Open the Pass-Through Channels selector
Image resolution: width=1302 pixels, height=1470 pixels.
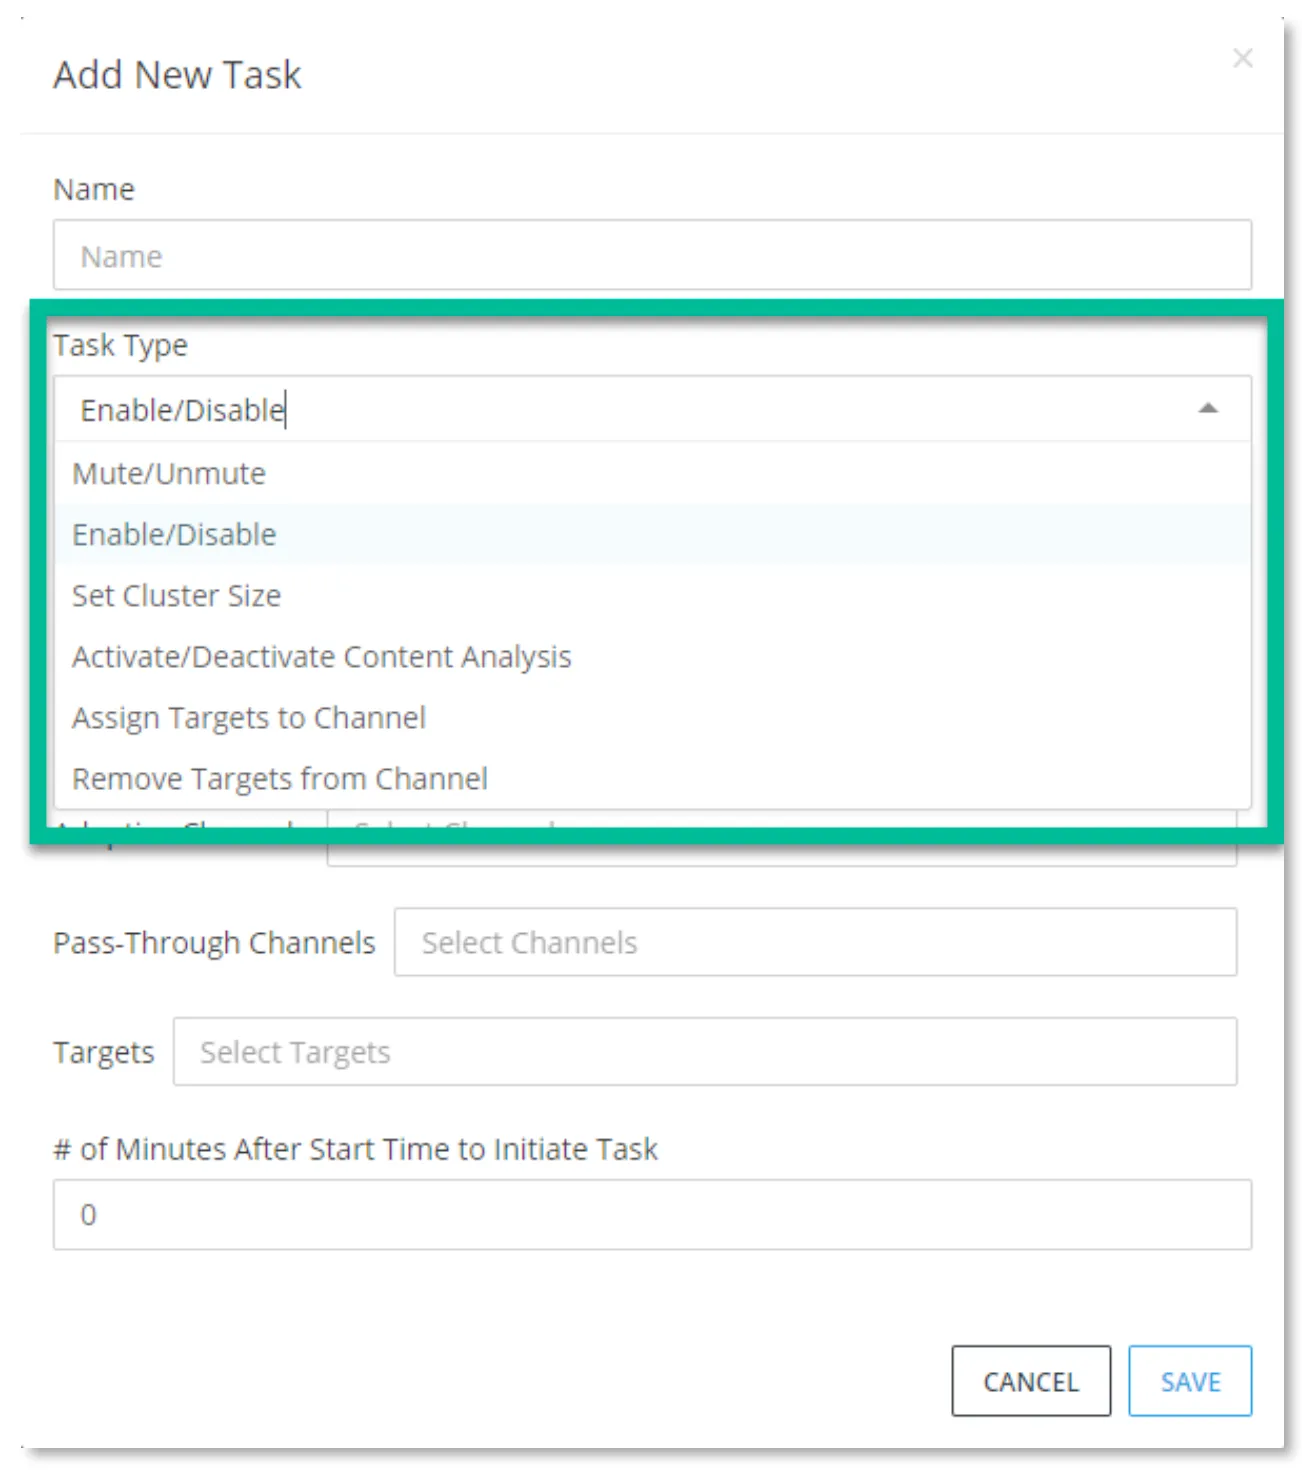point(815,942)
